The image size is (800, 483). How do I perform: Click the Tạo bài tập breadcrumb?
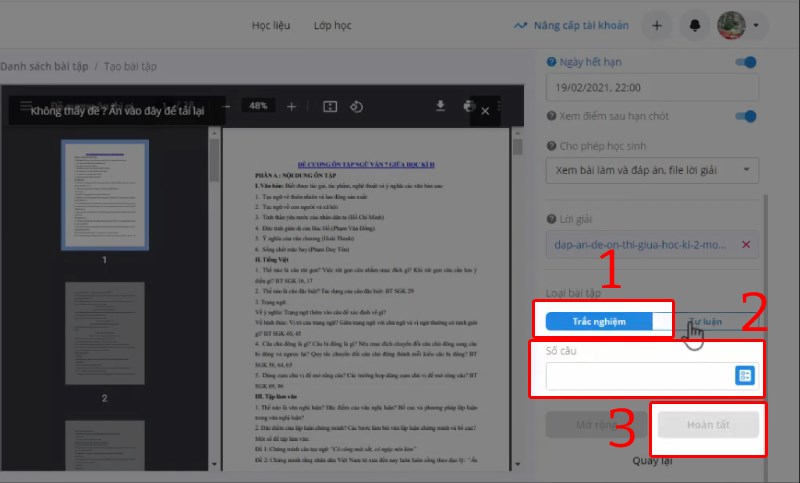tap(130, 66)
